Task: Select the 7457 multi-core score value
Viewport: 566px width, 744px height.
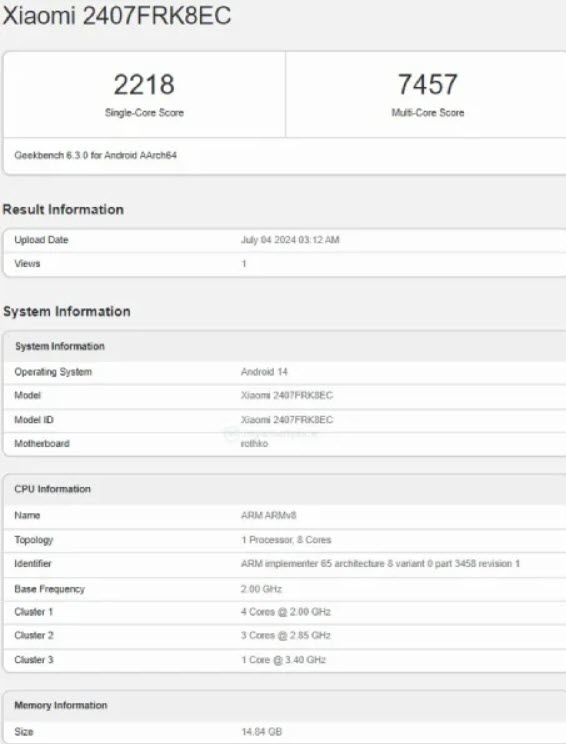Action: 427,84
